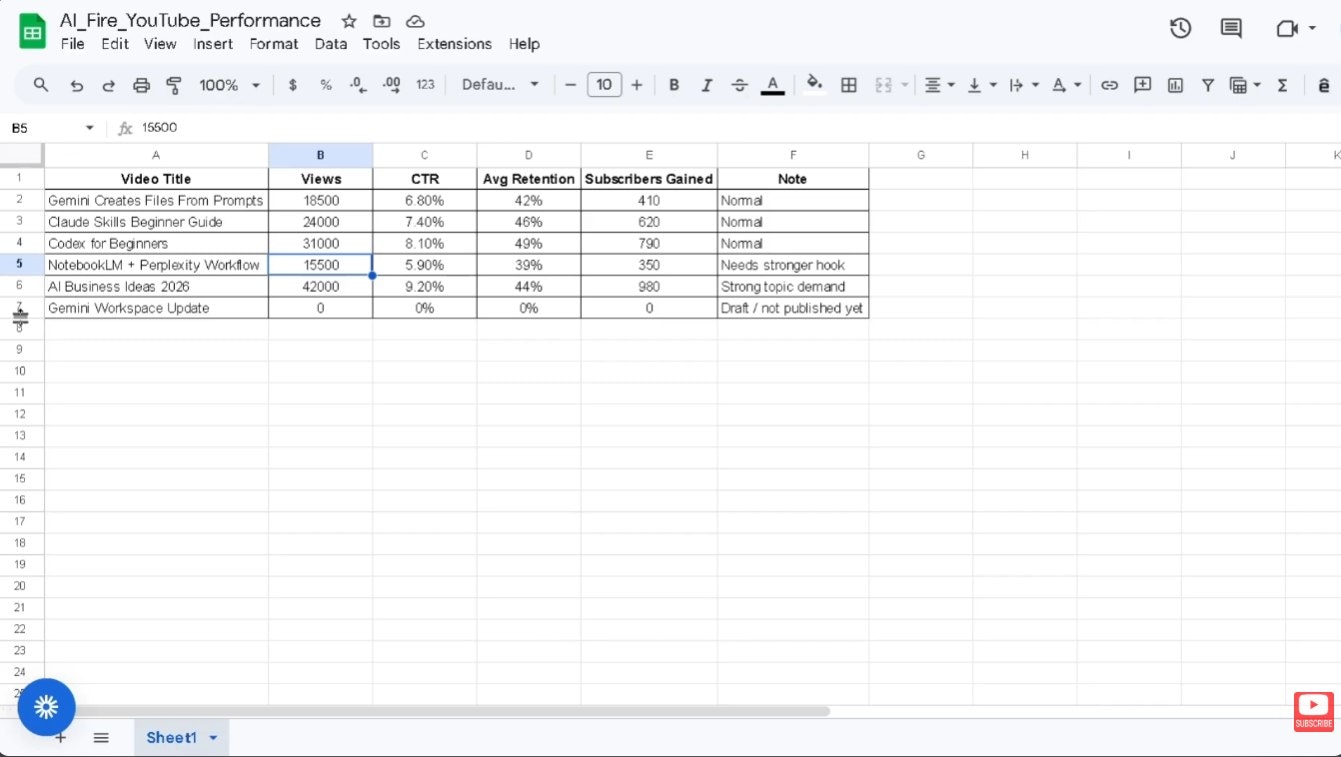
Task: Click the move to folder icon
Action: click(381, 21)
